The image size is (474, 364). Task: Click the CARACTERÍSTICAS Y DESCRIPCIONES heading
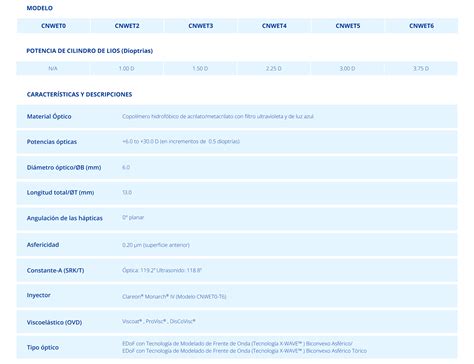click(x=79, y=94)
